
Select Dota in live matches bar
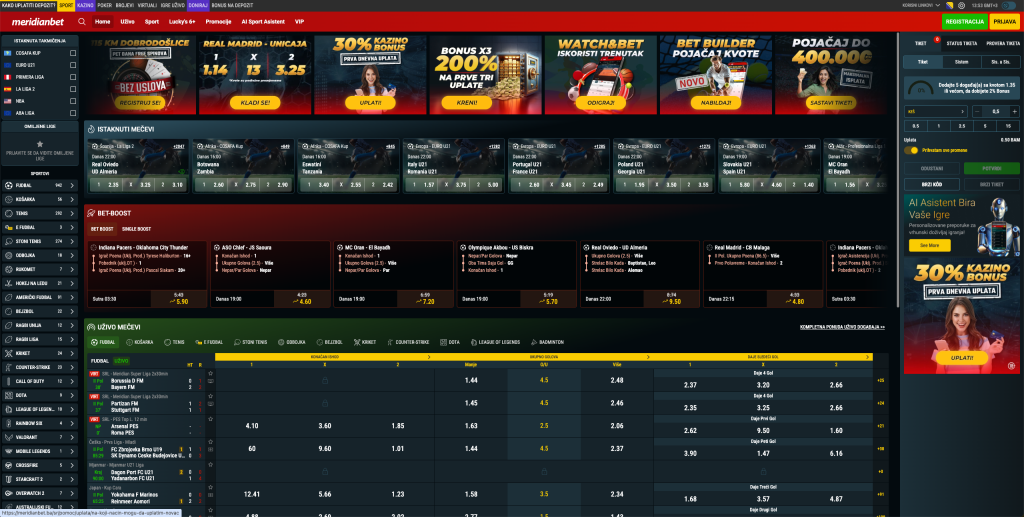450,342
